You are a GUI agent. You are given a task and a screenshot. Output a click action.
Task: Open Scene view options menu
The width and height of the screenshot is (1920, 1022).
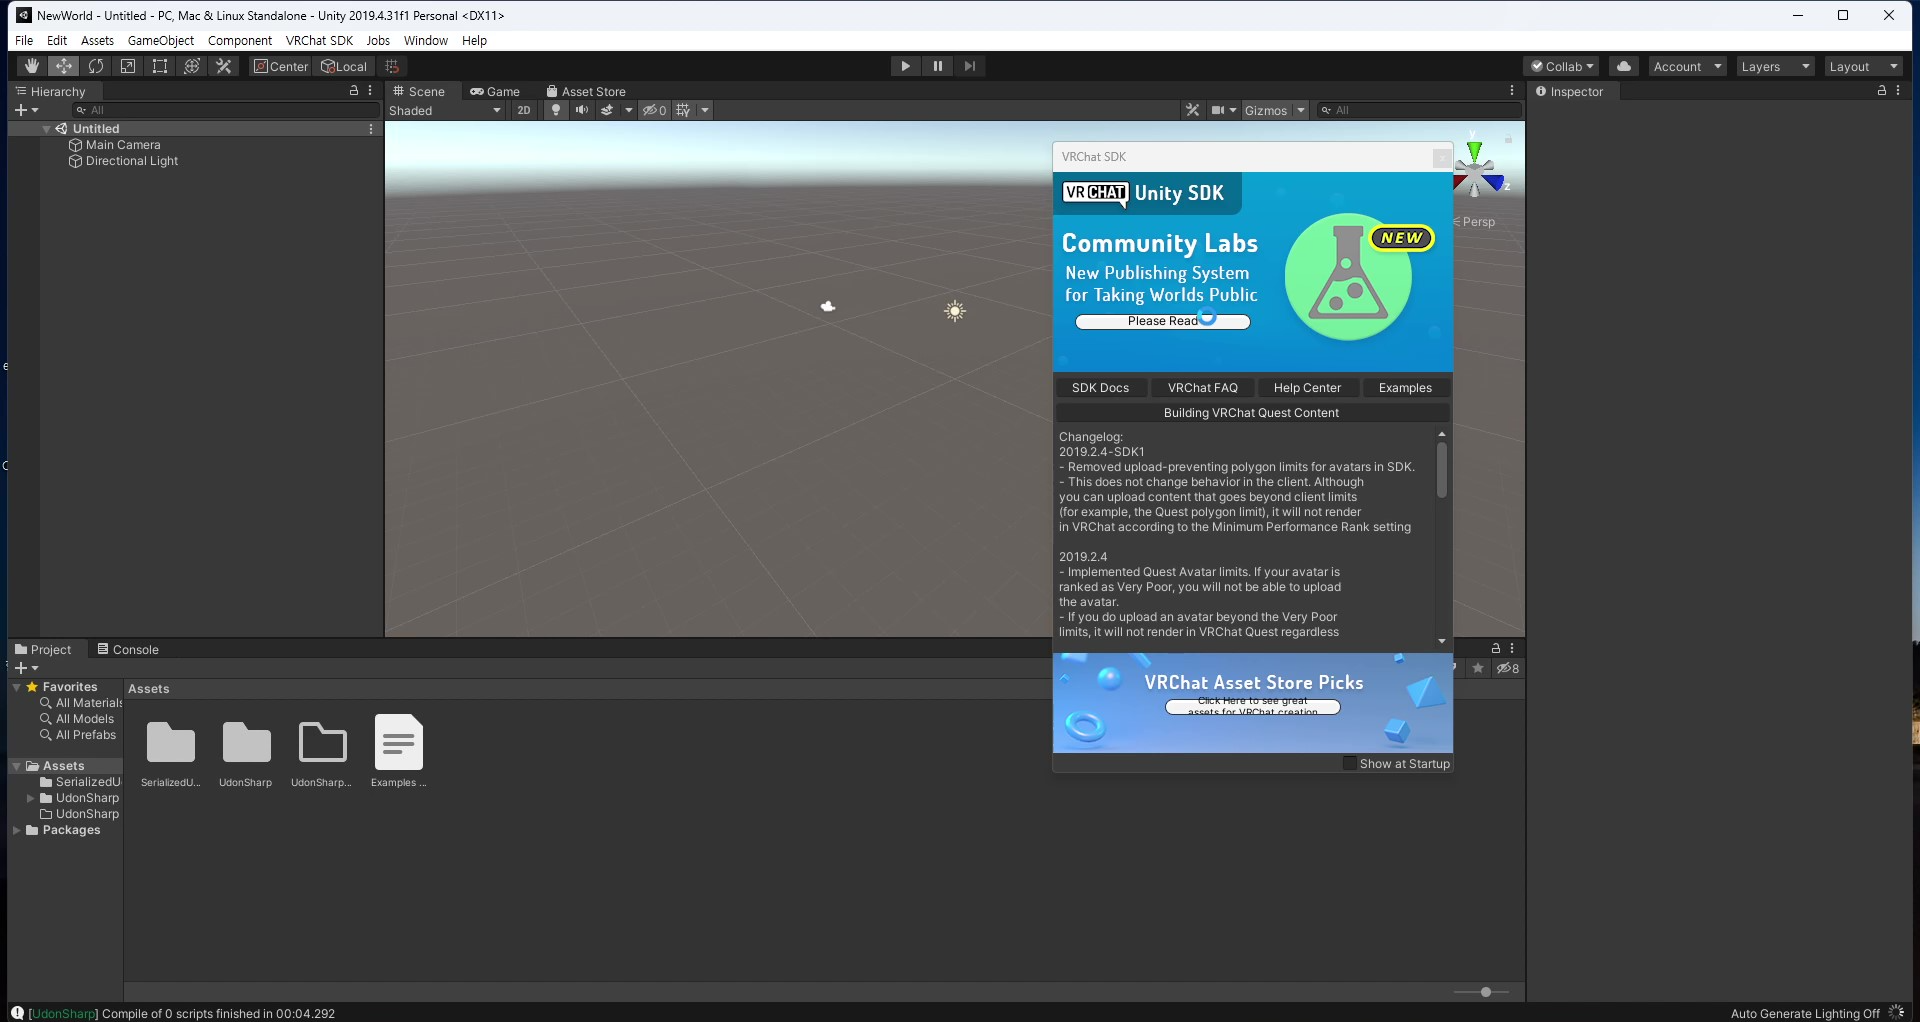pos(1512,91)
